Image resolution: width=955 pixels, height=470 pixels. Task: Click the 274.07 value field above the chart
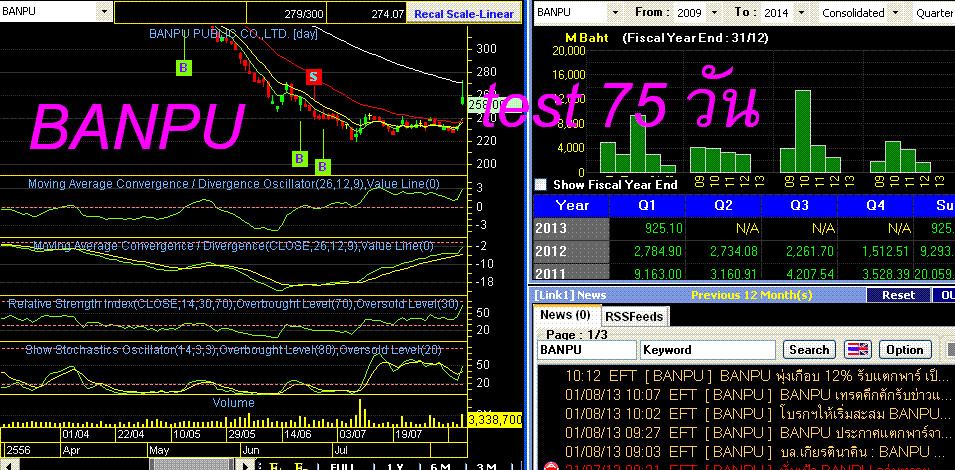[367, 13]
